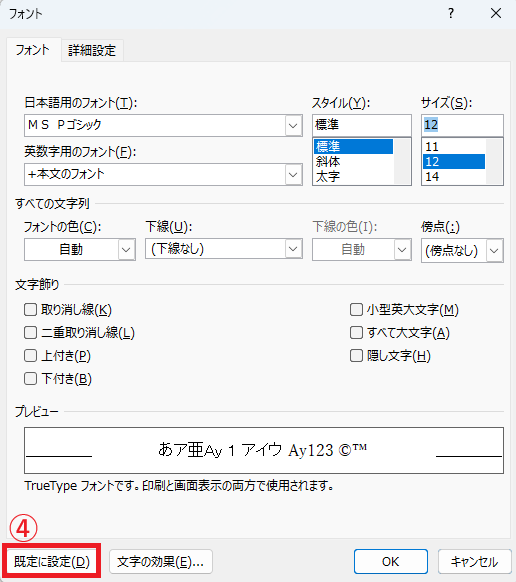Confirm with the OK button

click(391, 562)
